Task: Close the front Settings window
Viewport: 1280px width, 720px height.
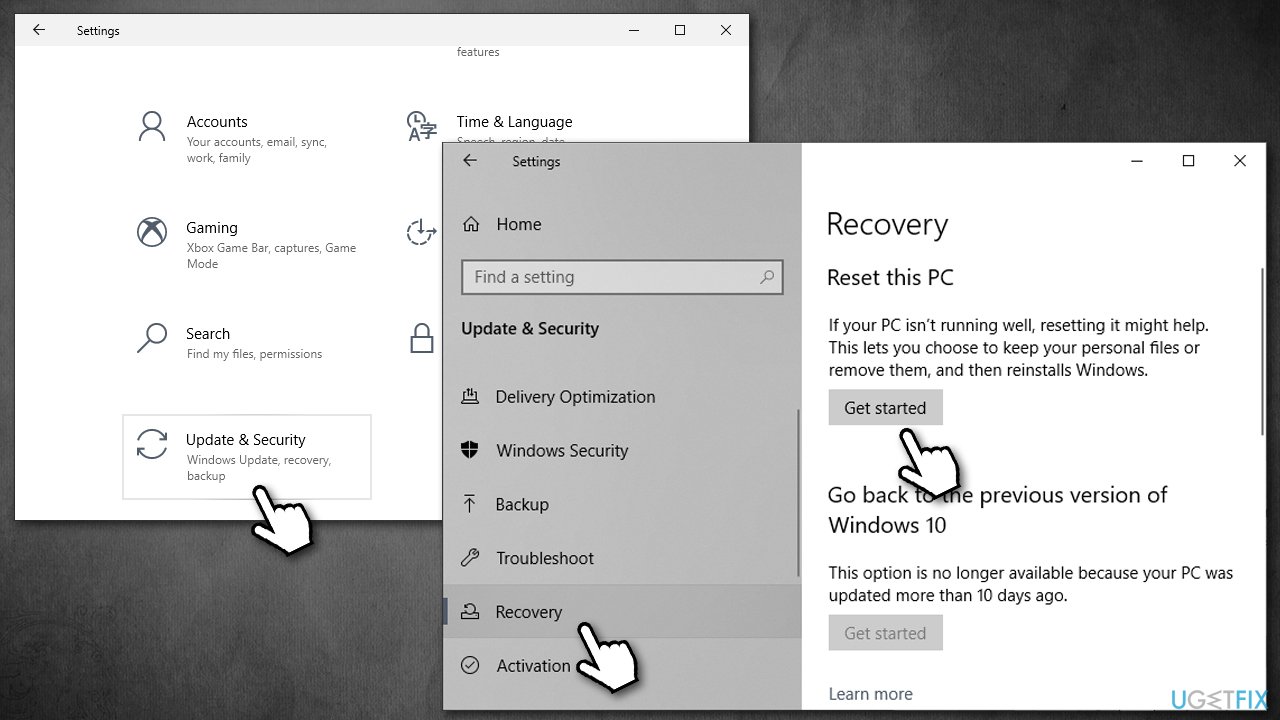Action: pos(1240,161)
